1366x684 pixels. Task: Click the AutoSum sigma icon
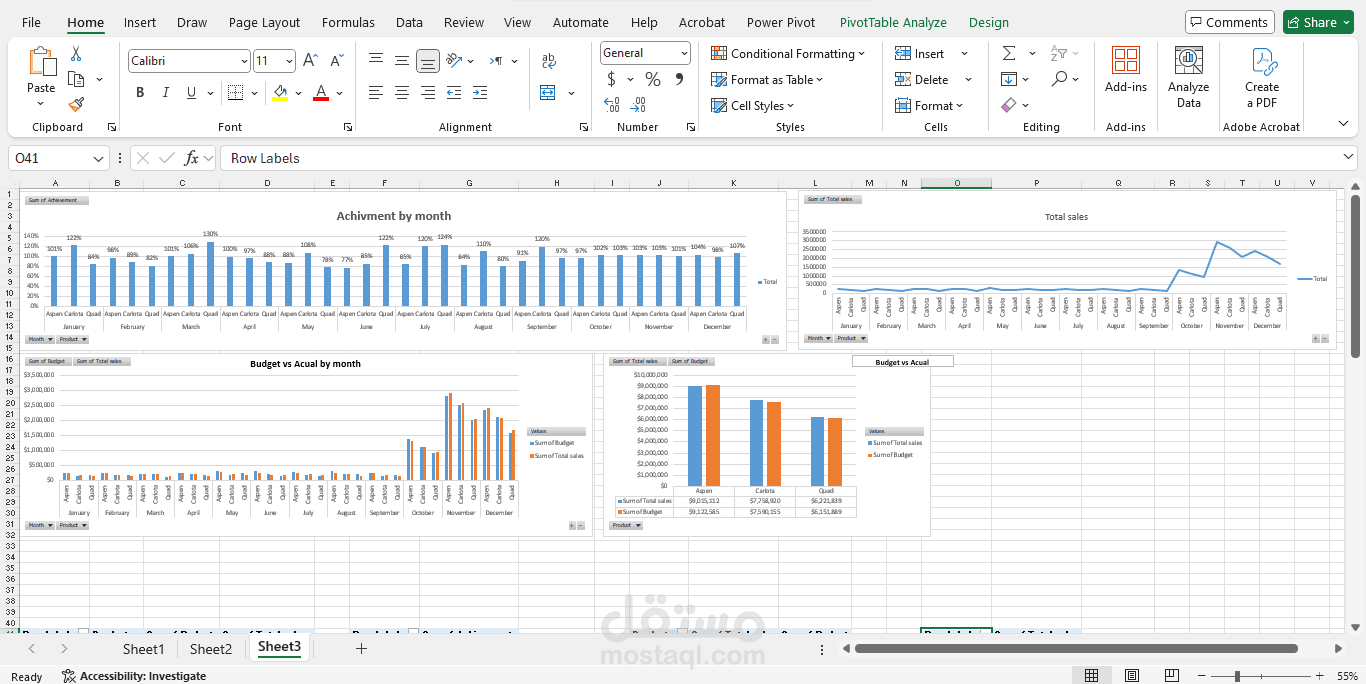tap(1009, 53)
